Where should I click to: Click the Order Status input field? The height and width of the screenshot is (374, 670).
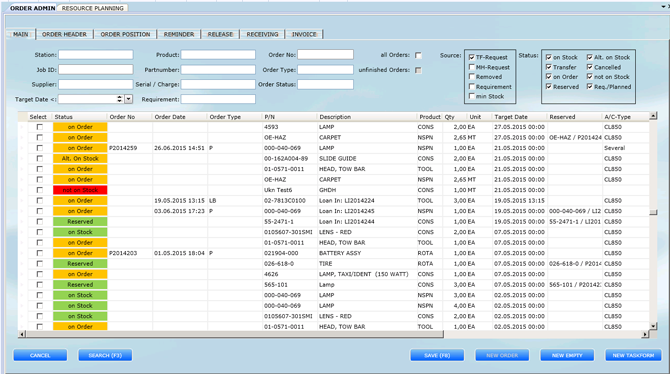point(326,84)
